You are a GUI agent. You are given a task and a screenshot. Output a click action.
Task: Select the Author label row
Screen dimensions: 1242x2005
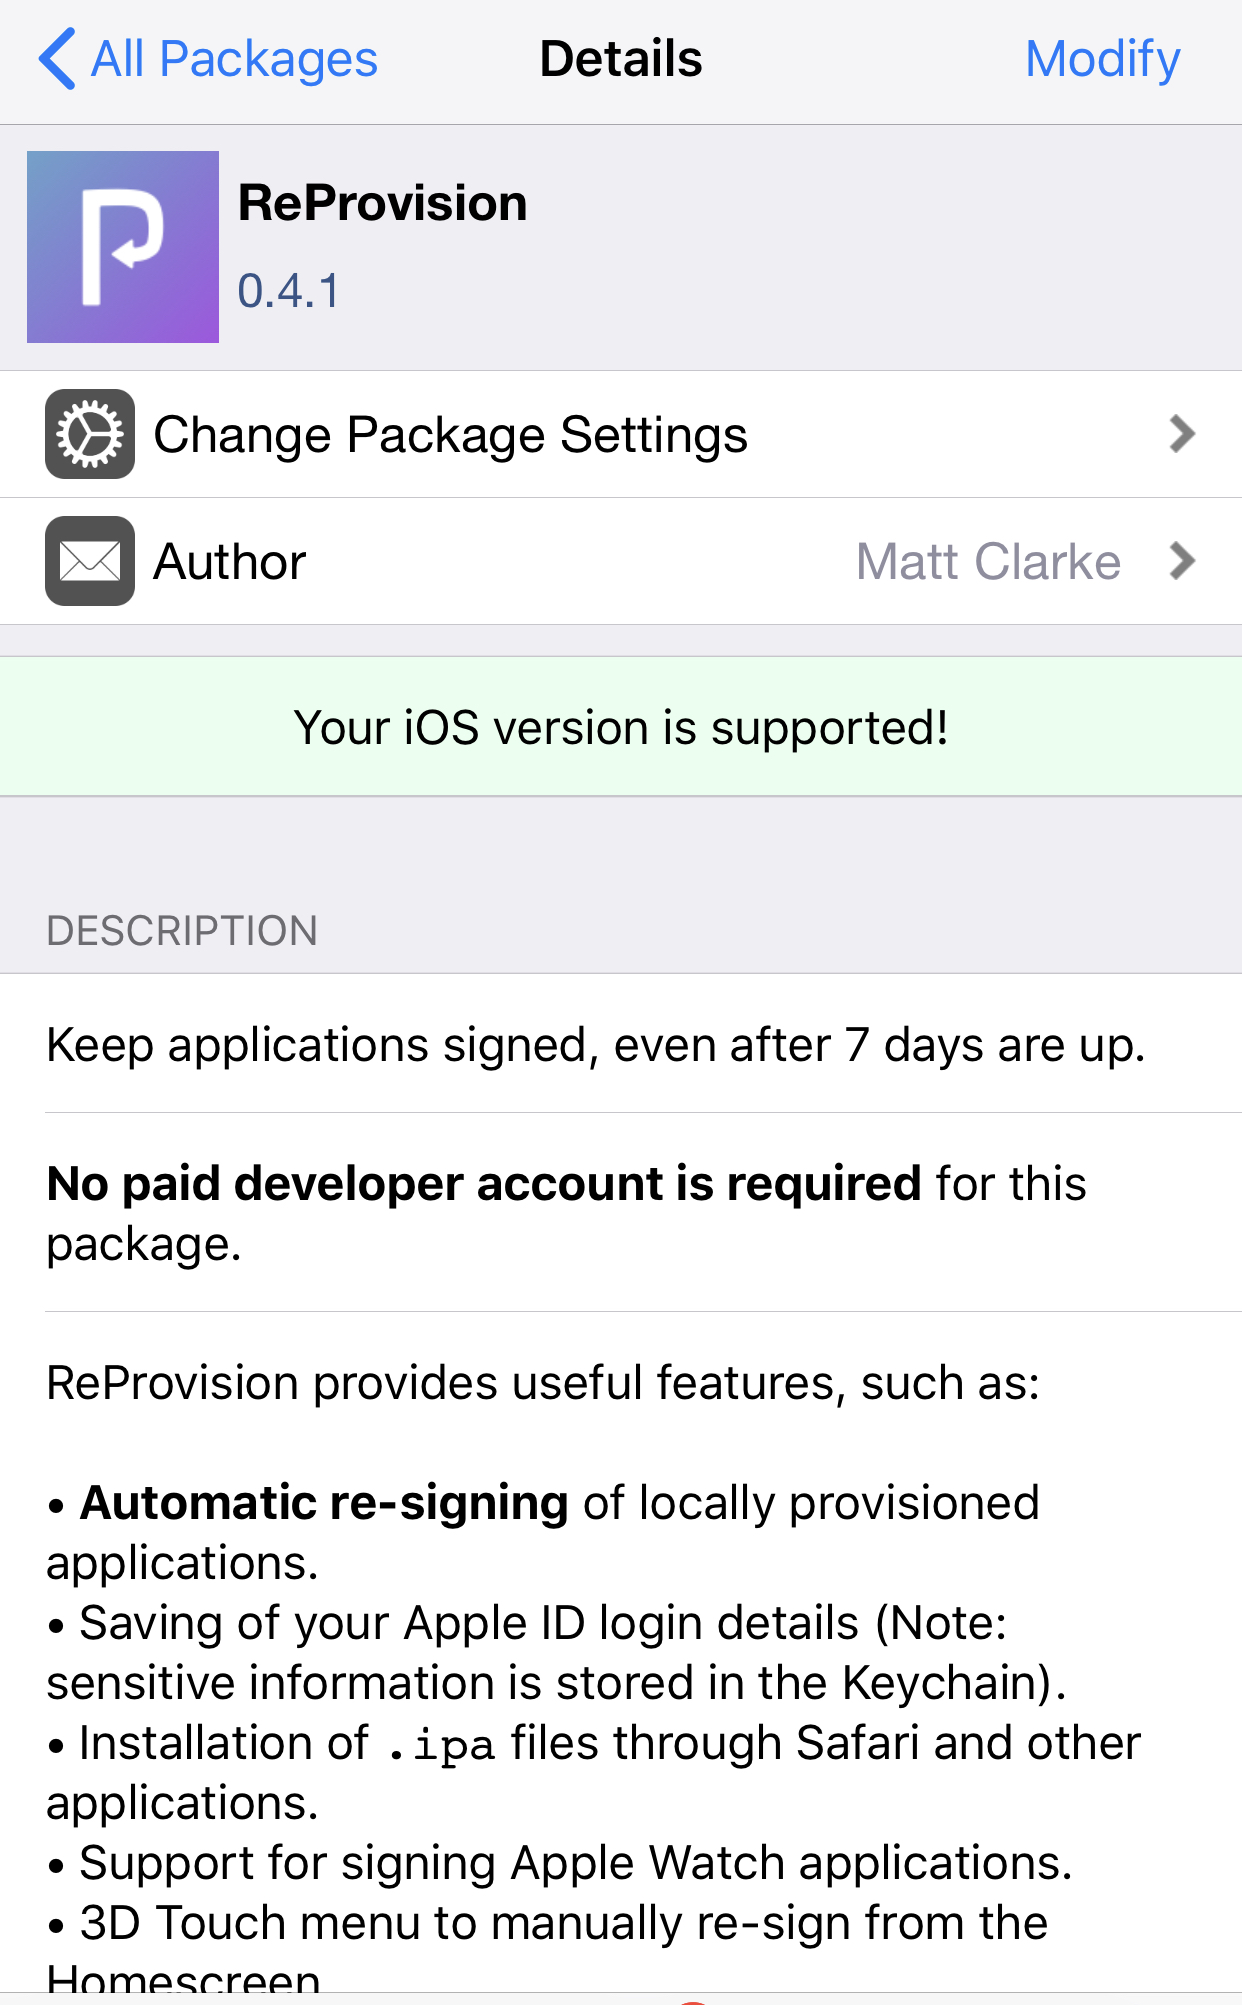(x=621, y=561)
